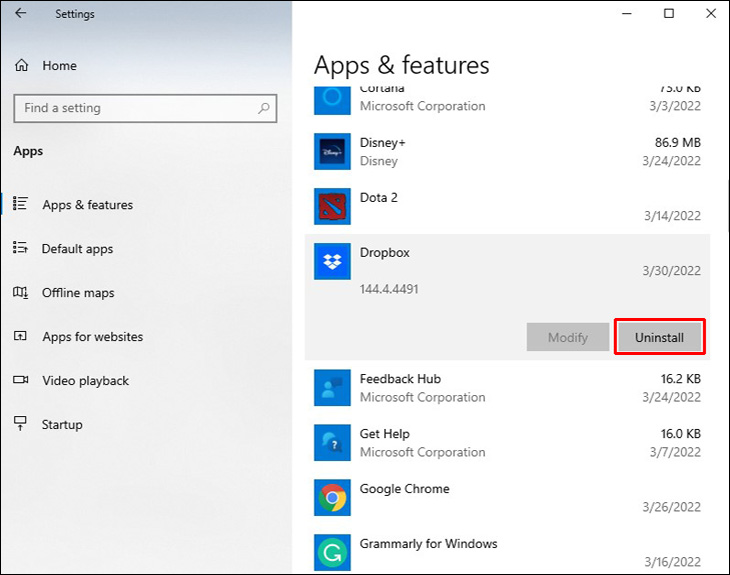Select Apps & features in sidebar
The width and height of the screenshot is (730, 575).
pyautogui.click(x=87, y=205)
